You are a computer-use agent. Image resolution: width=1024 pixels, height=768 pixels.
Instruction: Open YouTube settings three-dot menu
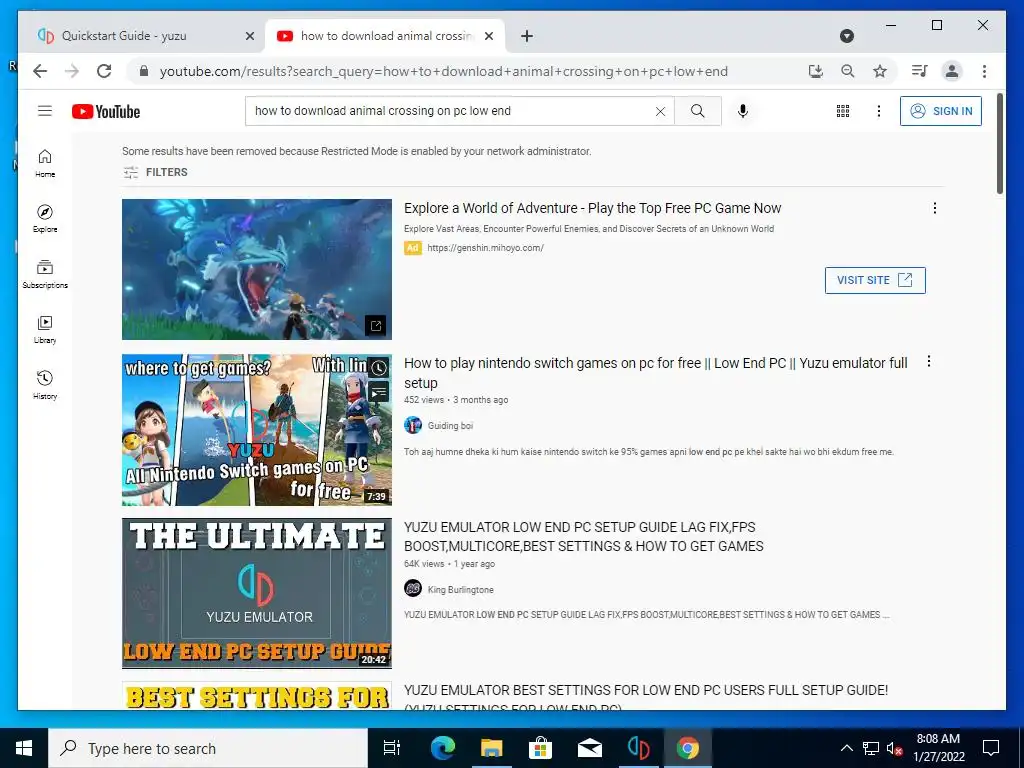[879, 111]
